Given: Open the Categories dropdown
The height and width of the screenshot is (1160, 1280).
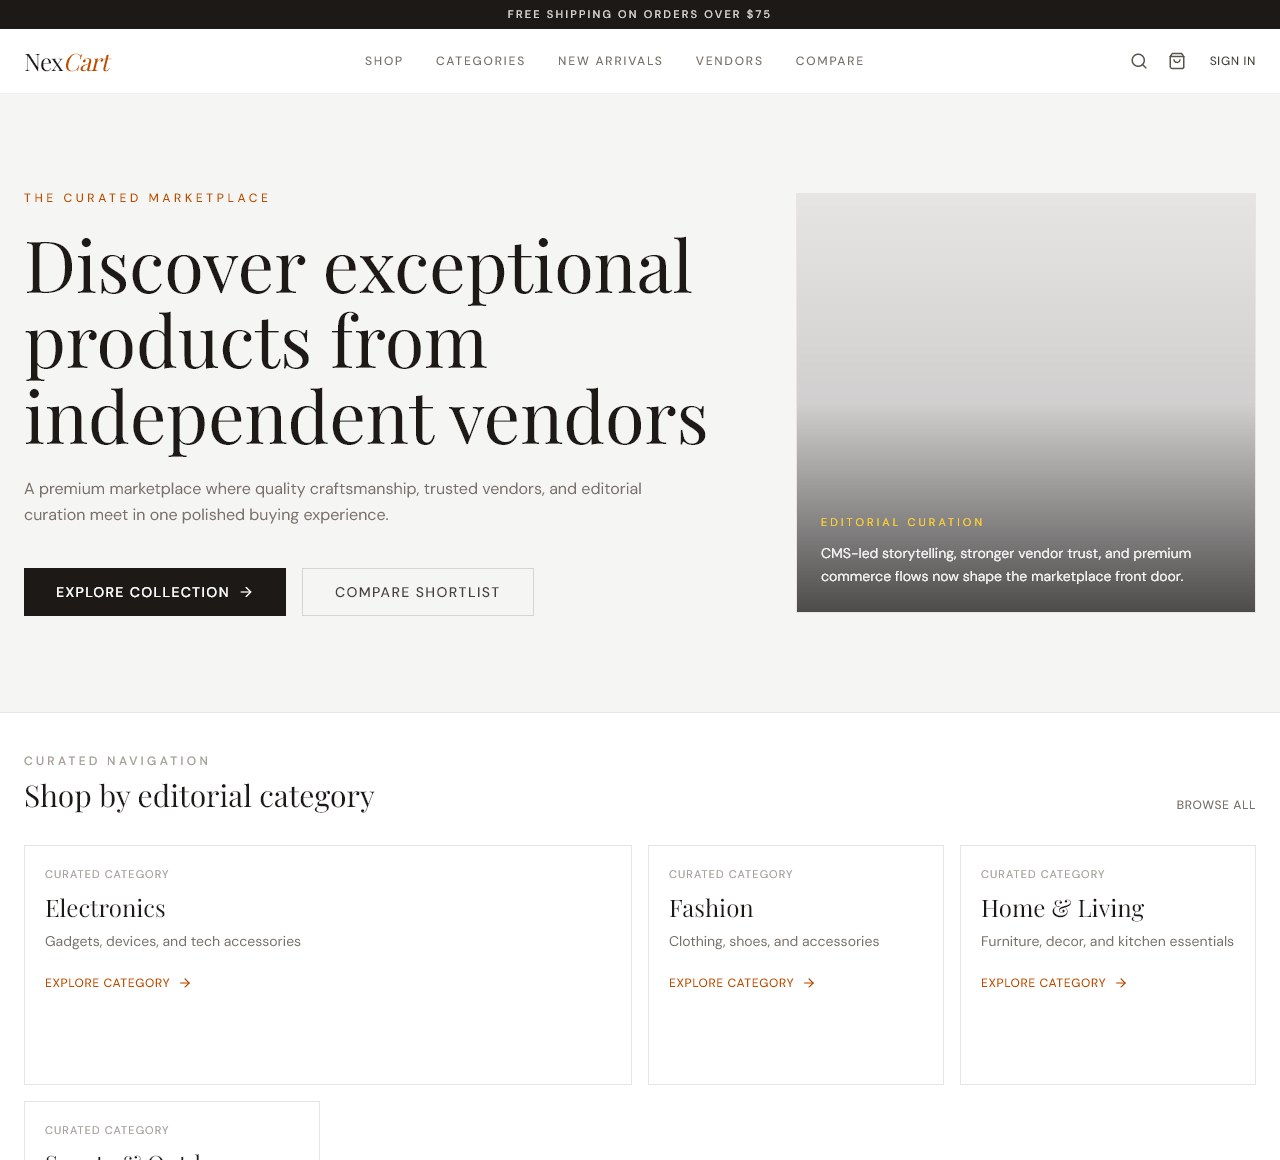Looking at the screenshot, I should coord(480,61).
